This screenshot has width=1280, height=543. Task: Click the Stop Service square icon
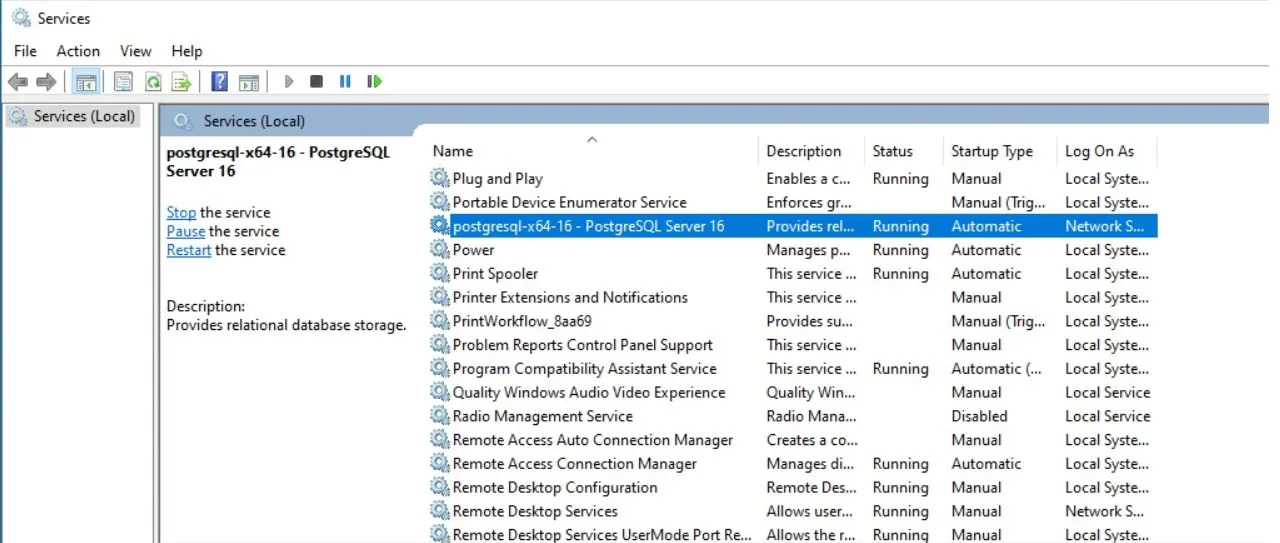click(316, 81)
